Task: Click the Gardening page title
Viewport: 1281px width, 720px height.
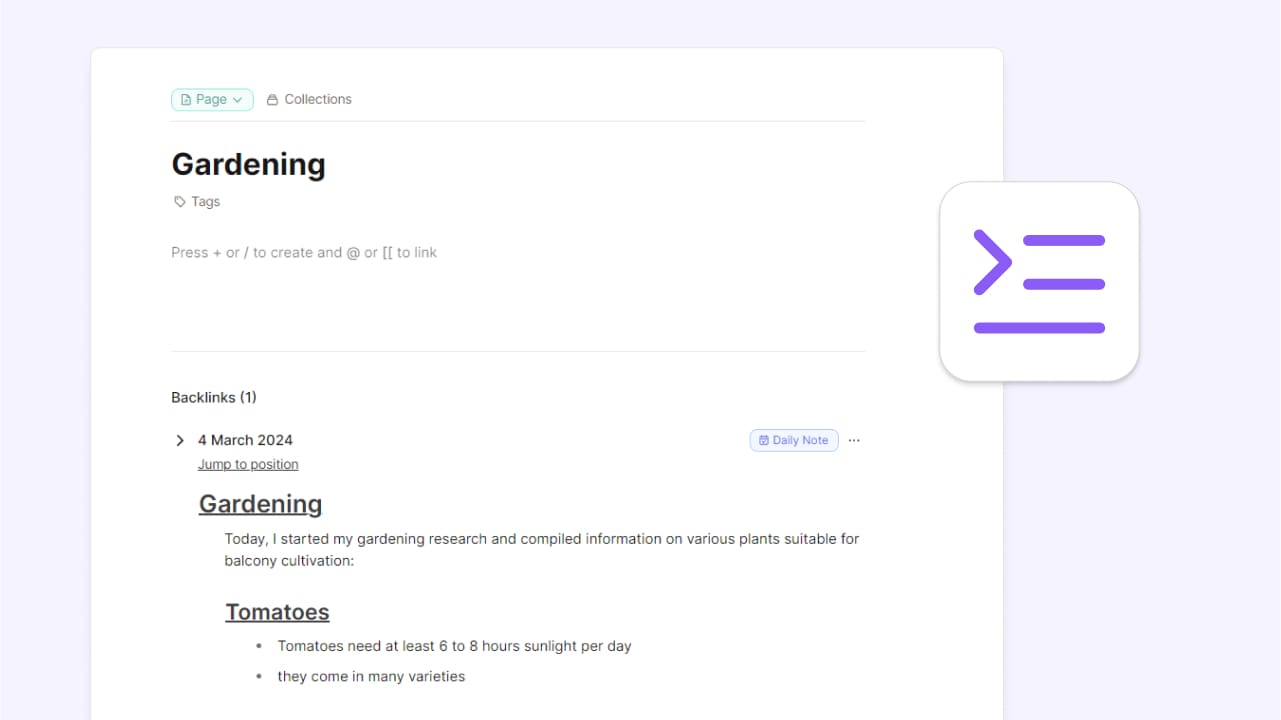Action: coord(248,164)
